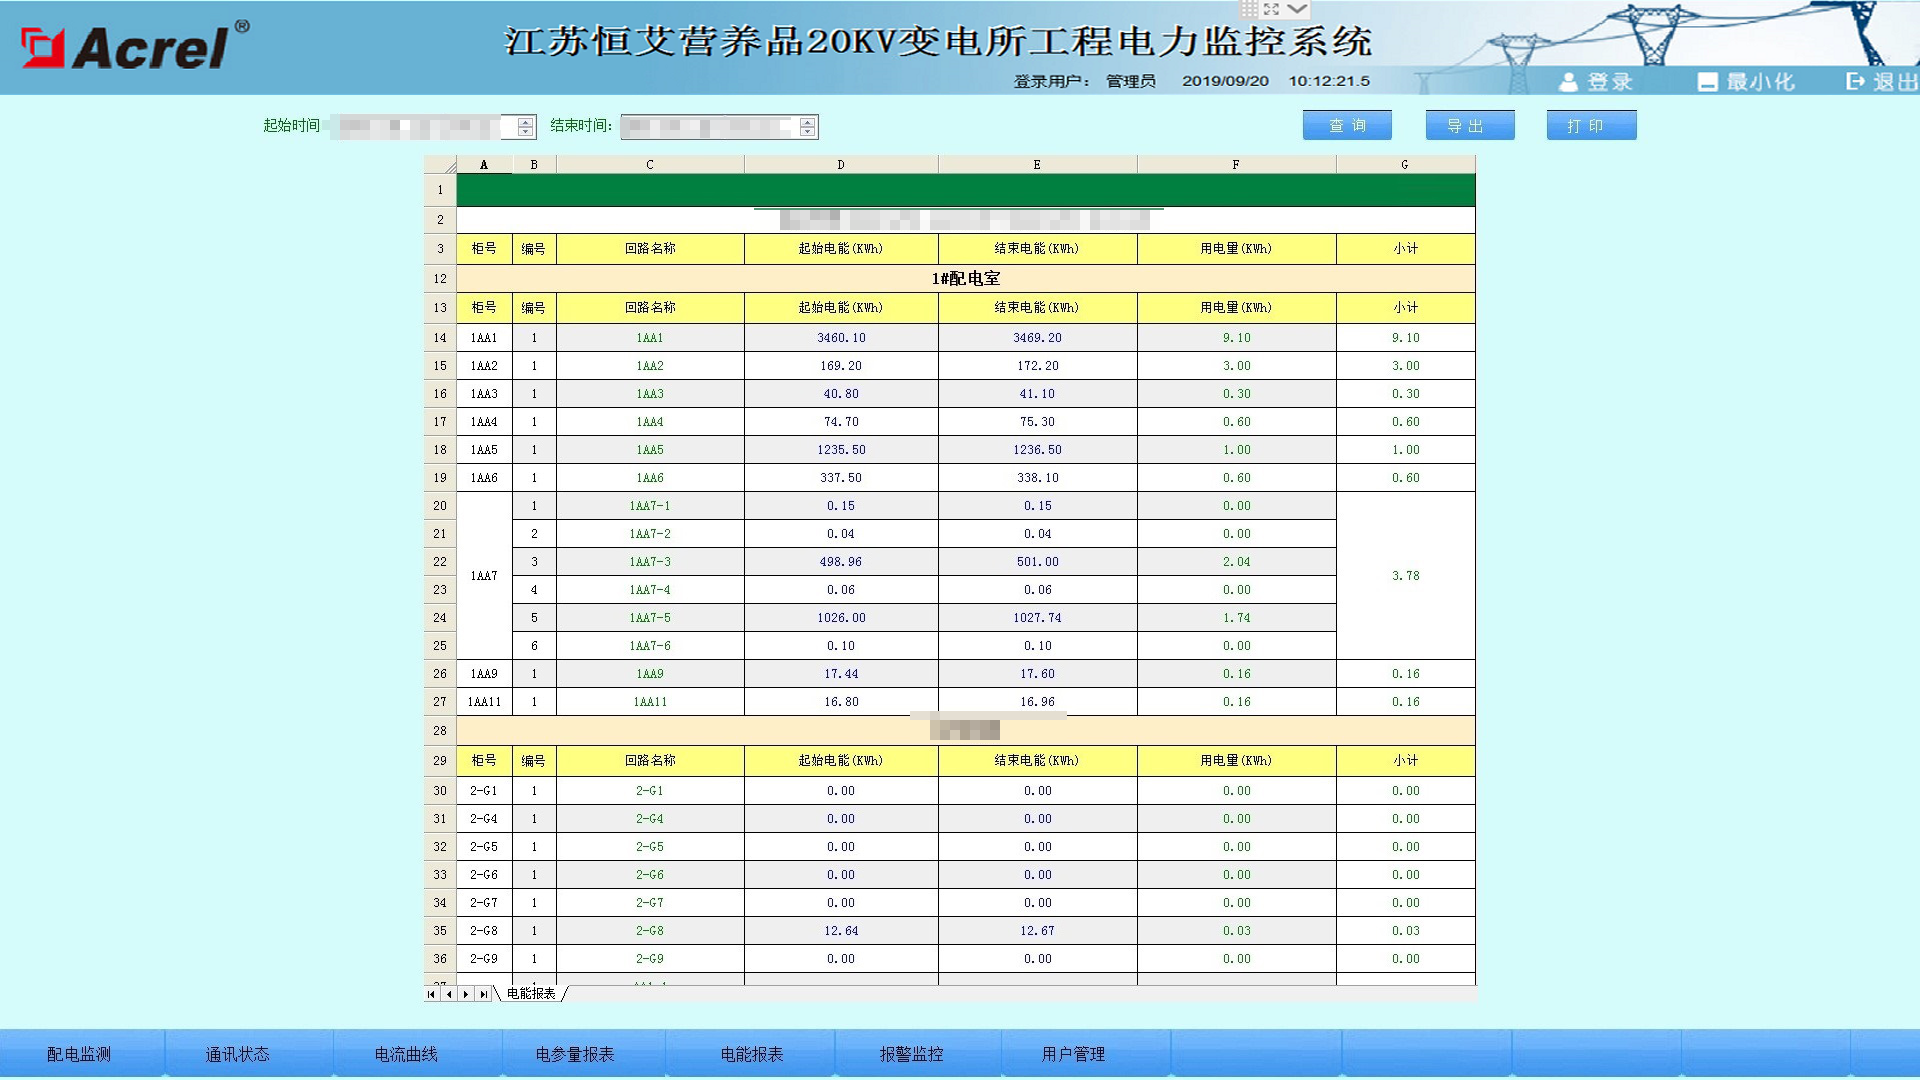Viewport: 1920px width, 1080px height.
Task: Click the 登录 login user icon
Action: point(1567,82)
